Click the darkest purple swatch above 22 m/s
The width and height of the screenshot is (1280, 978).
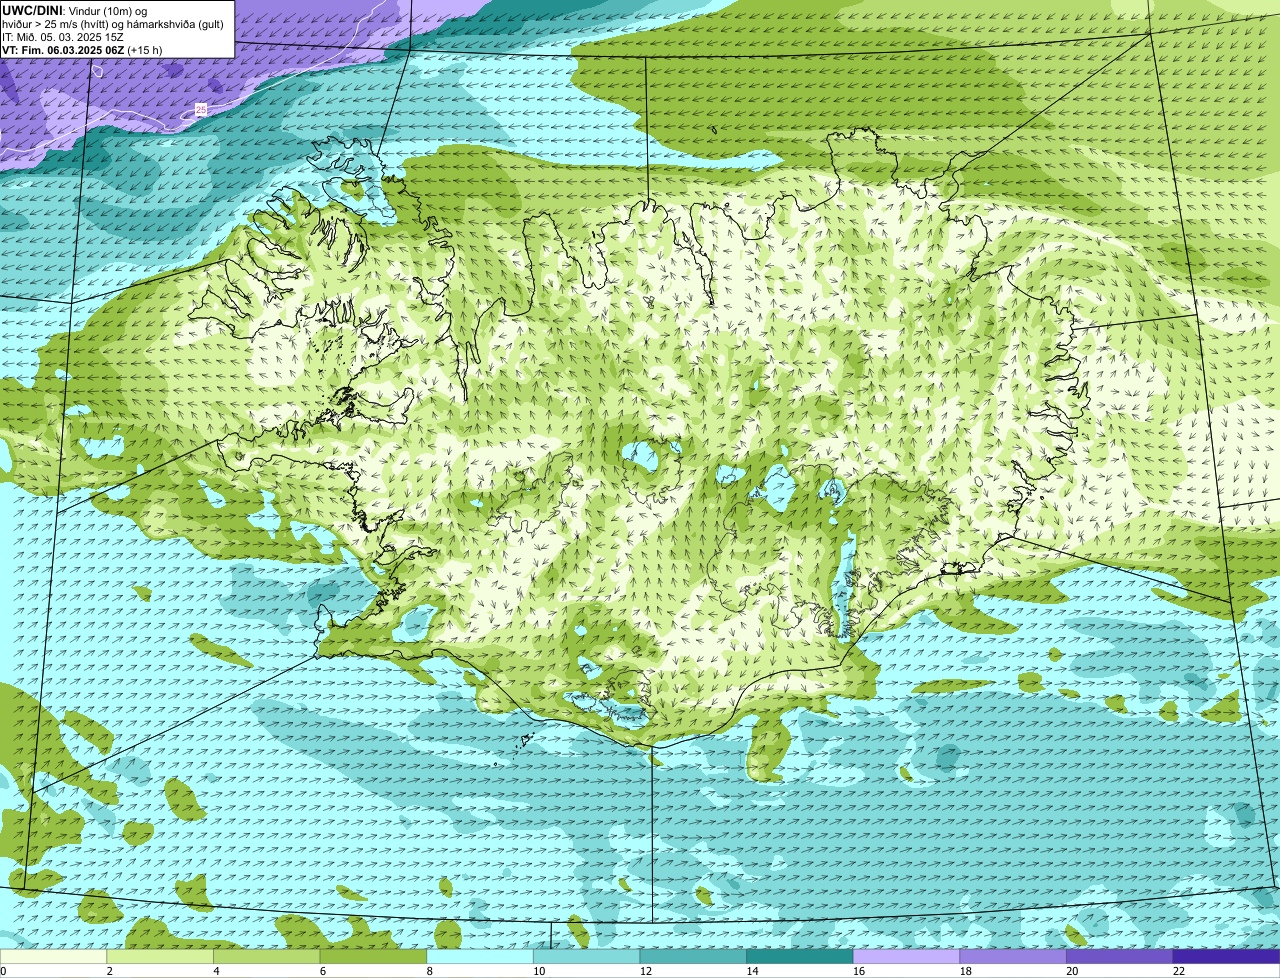(1226, 956)
